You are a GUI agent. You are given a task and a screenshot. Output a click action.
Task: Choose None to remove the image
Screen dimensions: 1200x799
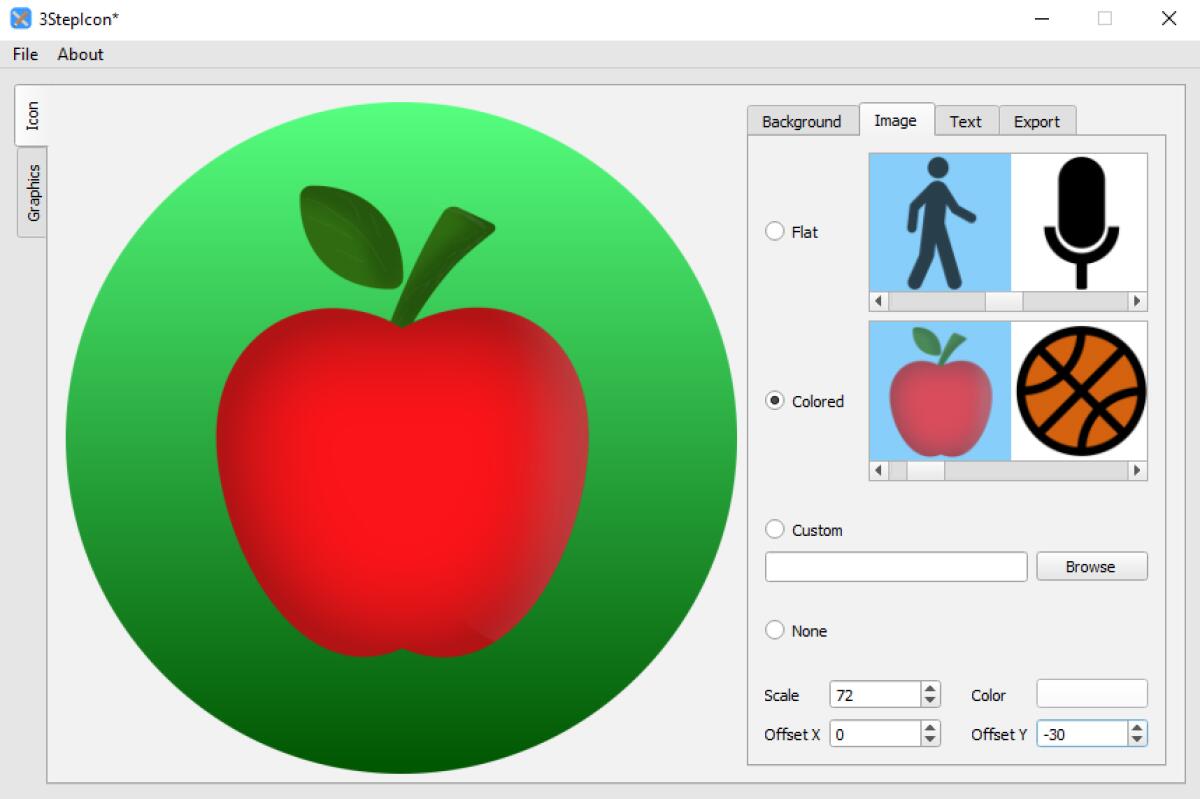[774, 630]
